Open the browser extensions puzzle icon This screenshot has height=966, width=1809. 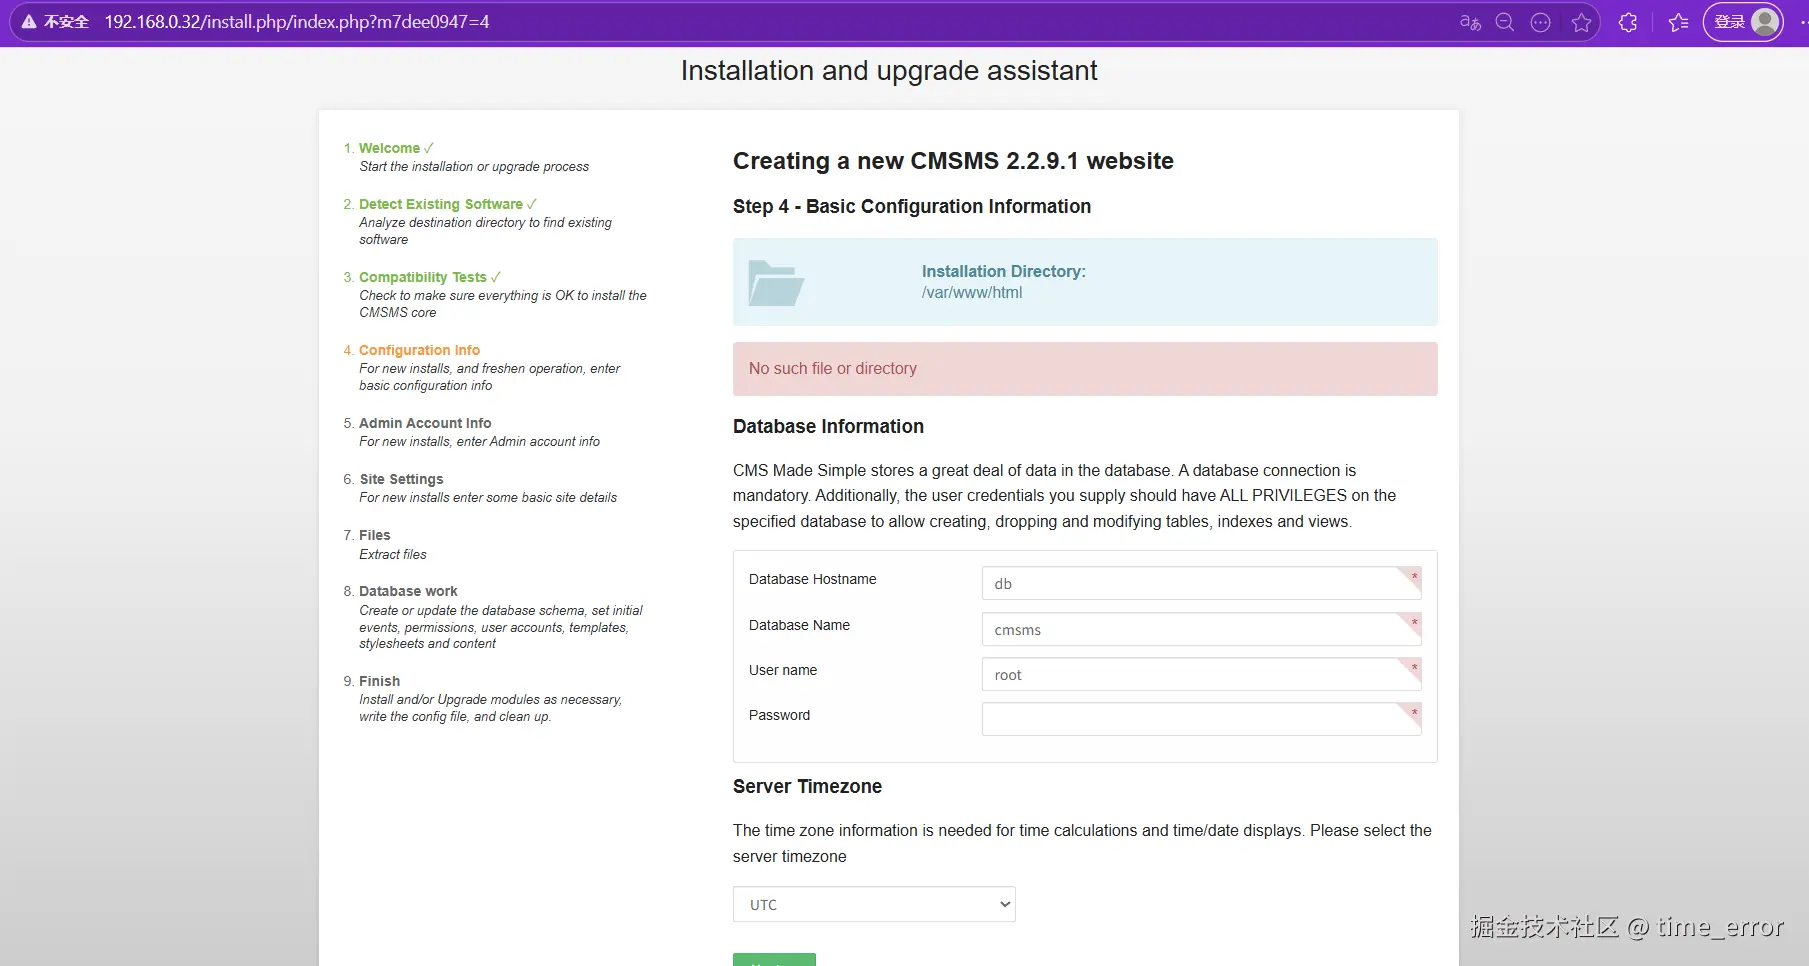point(1628,22)
